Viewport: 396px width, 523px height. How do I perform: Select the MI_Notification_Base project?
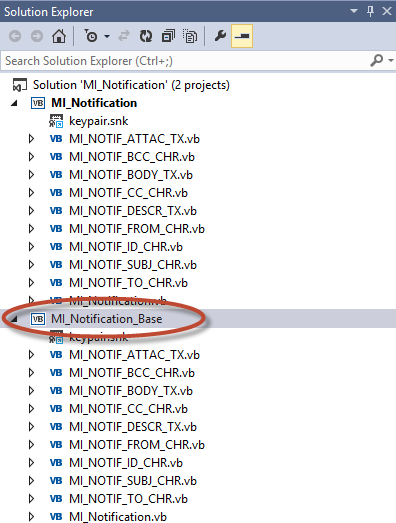click(x=106, y=319)
